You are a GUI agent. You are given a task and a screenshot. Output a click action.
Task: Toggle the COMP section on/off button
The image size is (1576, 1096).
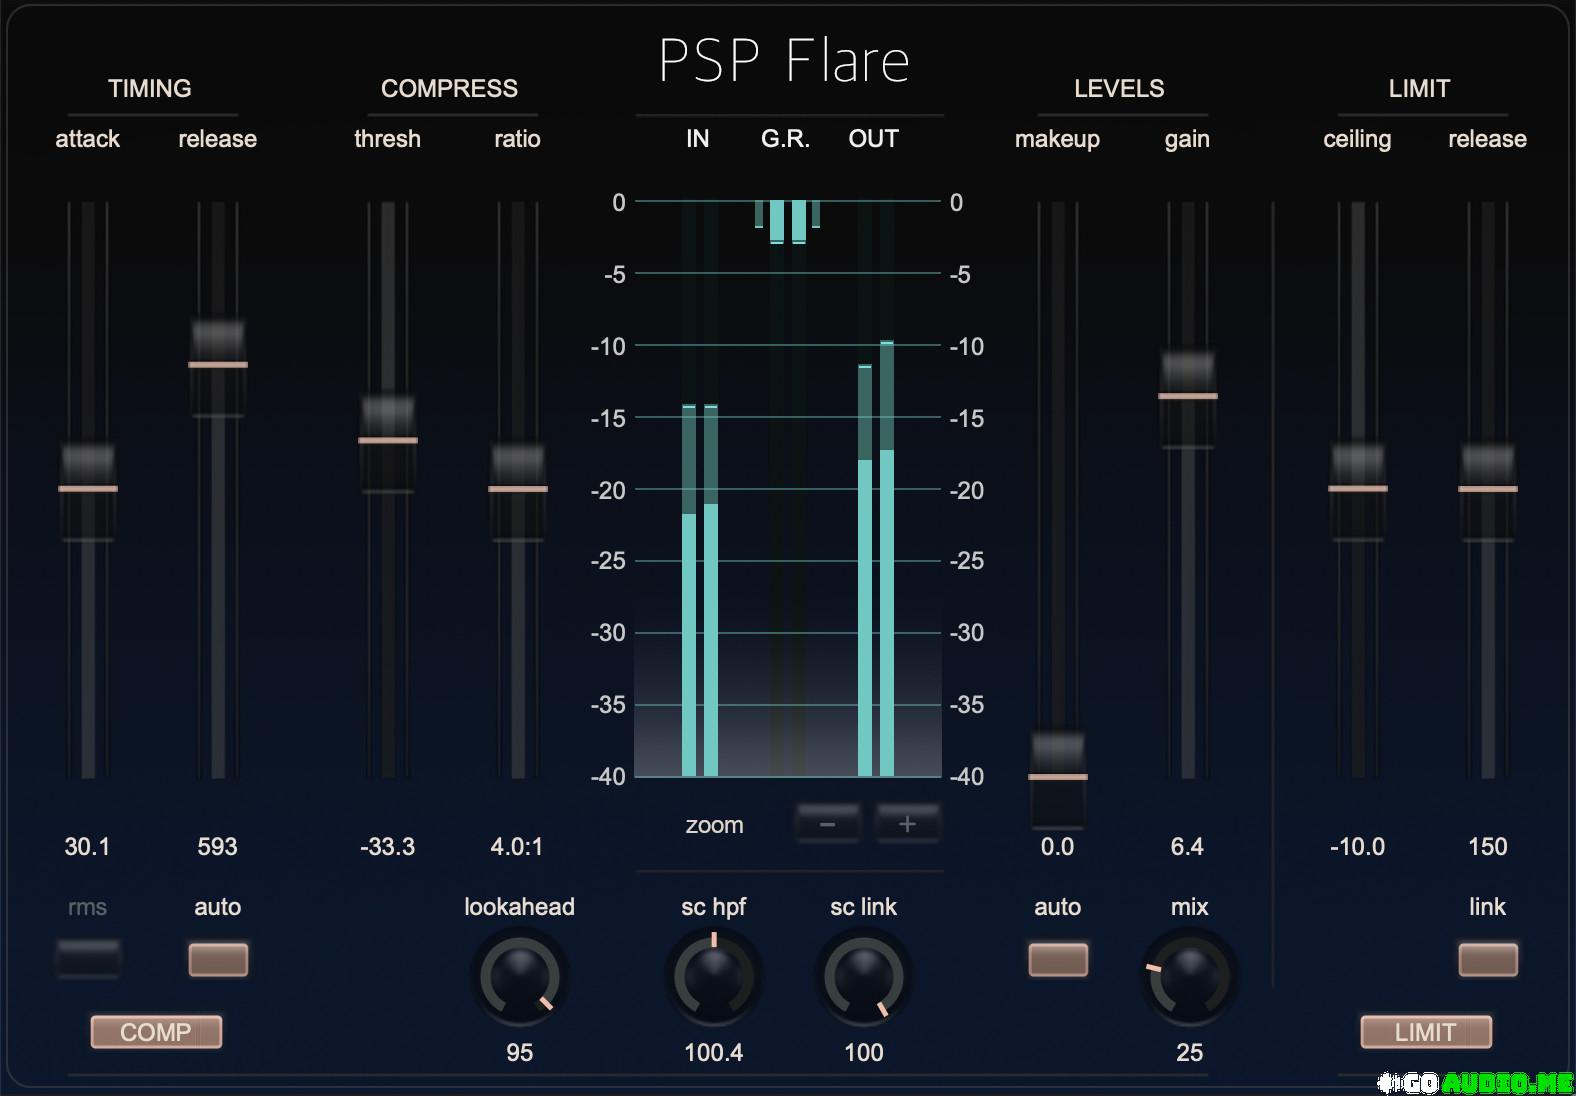pyautogui.click(x=156, y=1032)
